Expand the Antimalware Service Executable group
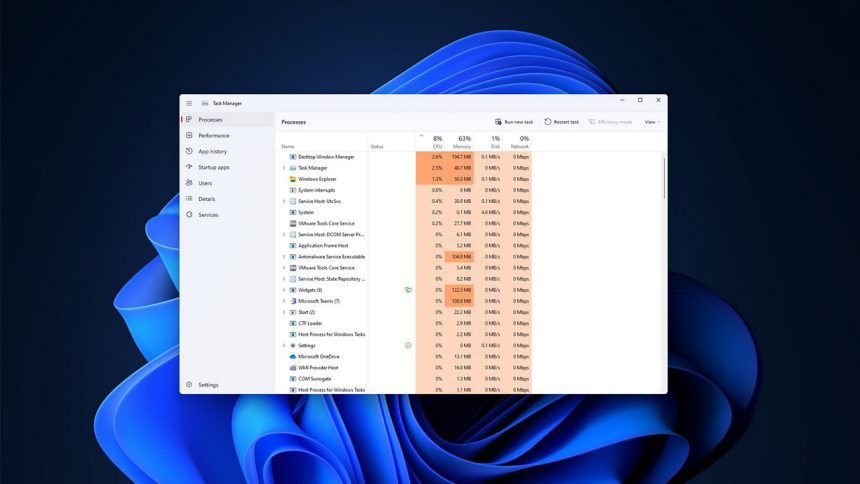This screenshot has height=484, width=860. click(284, 257)
